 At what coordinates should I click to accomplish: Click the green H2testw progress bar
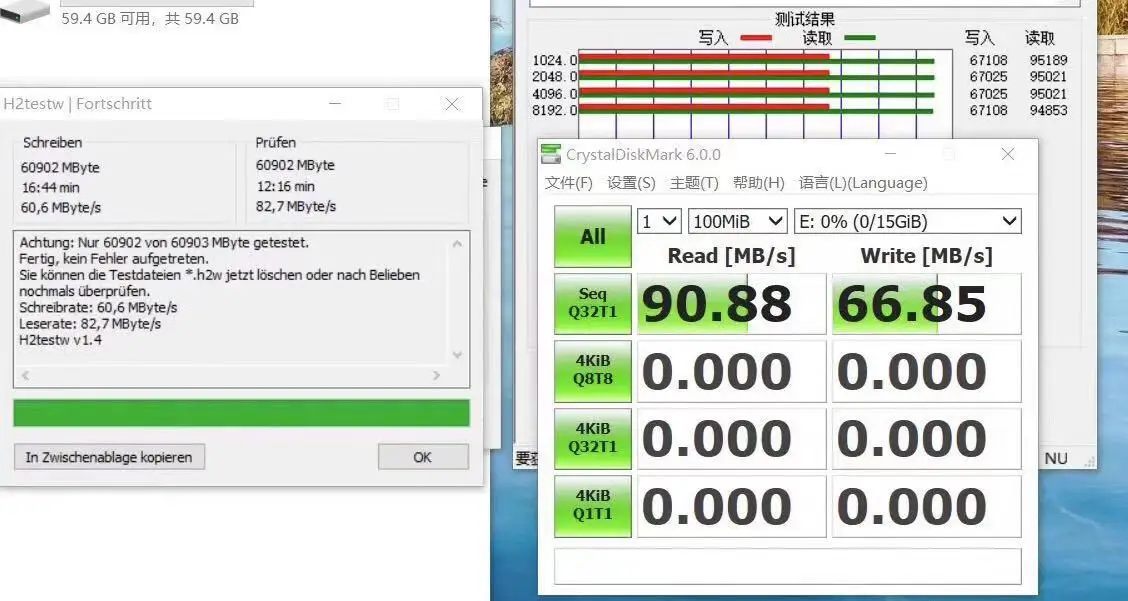(x=241, y=413)
